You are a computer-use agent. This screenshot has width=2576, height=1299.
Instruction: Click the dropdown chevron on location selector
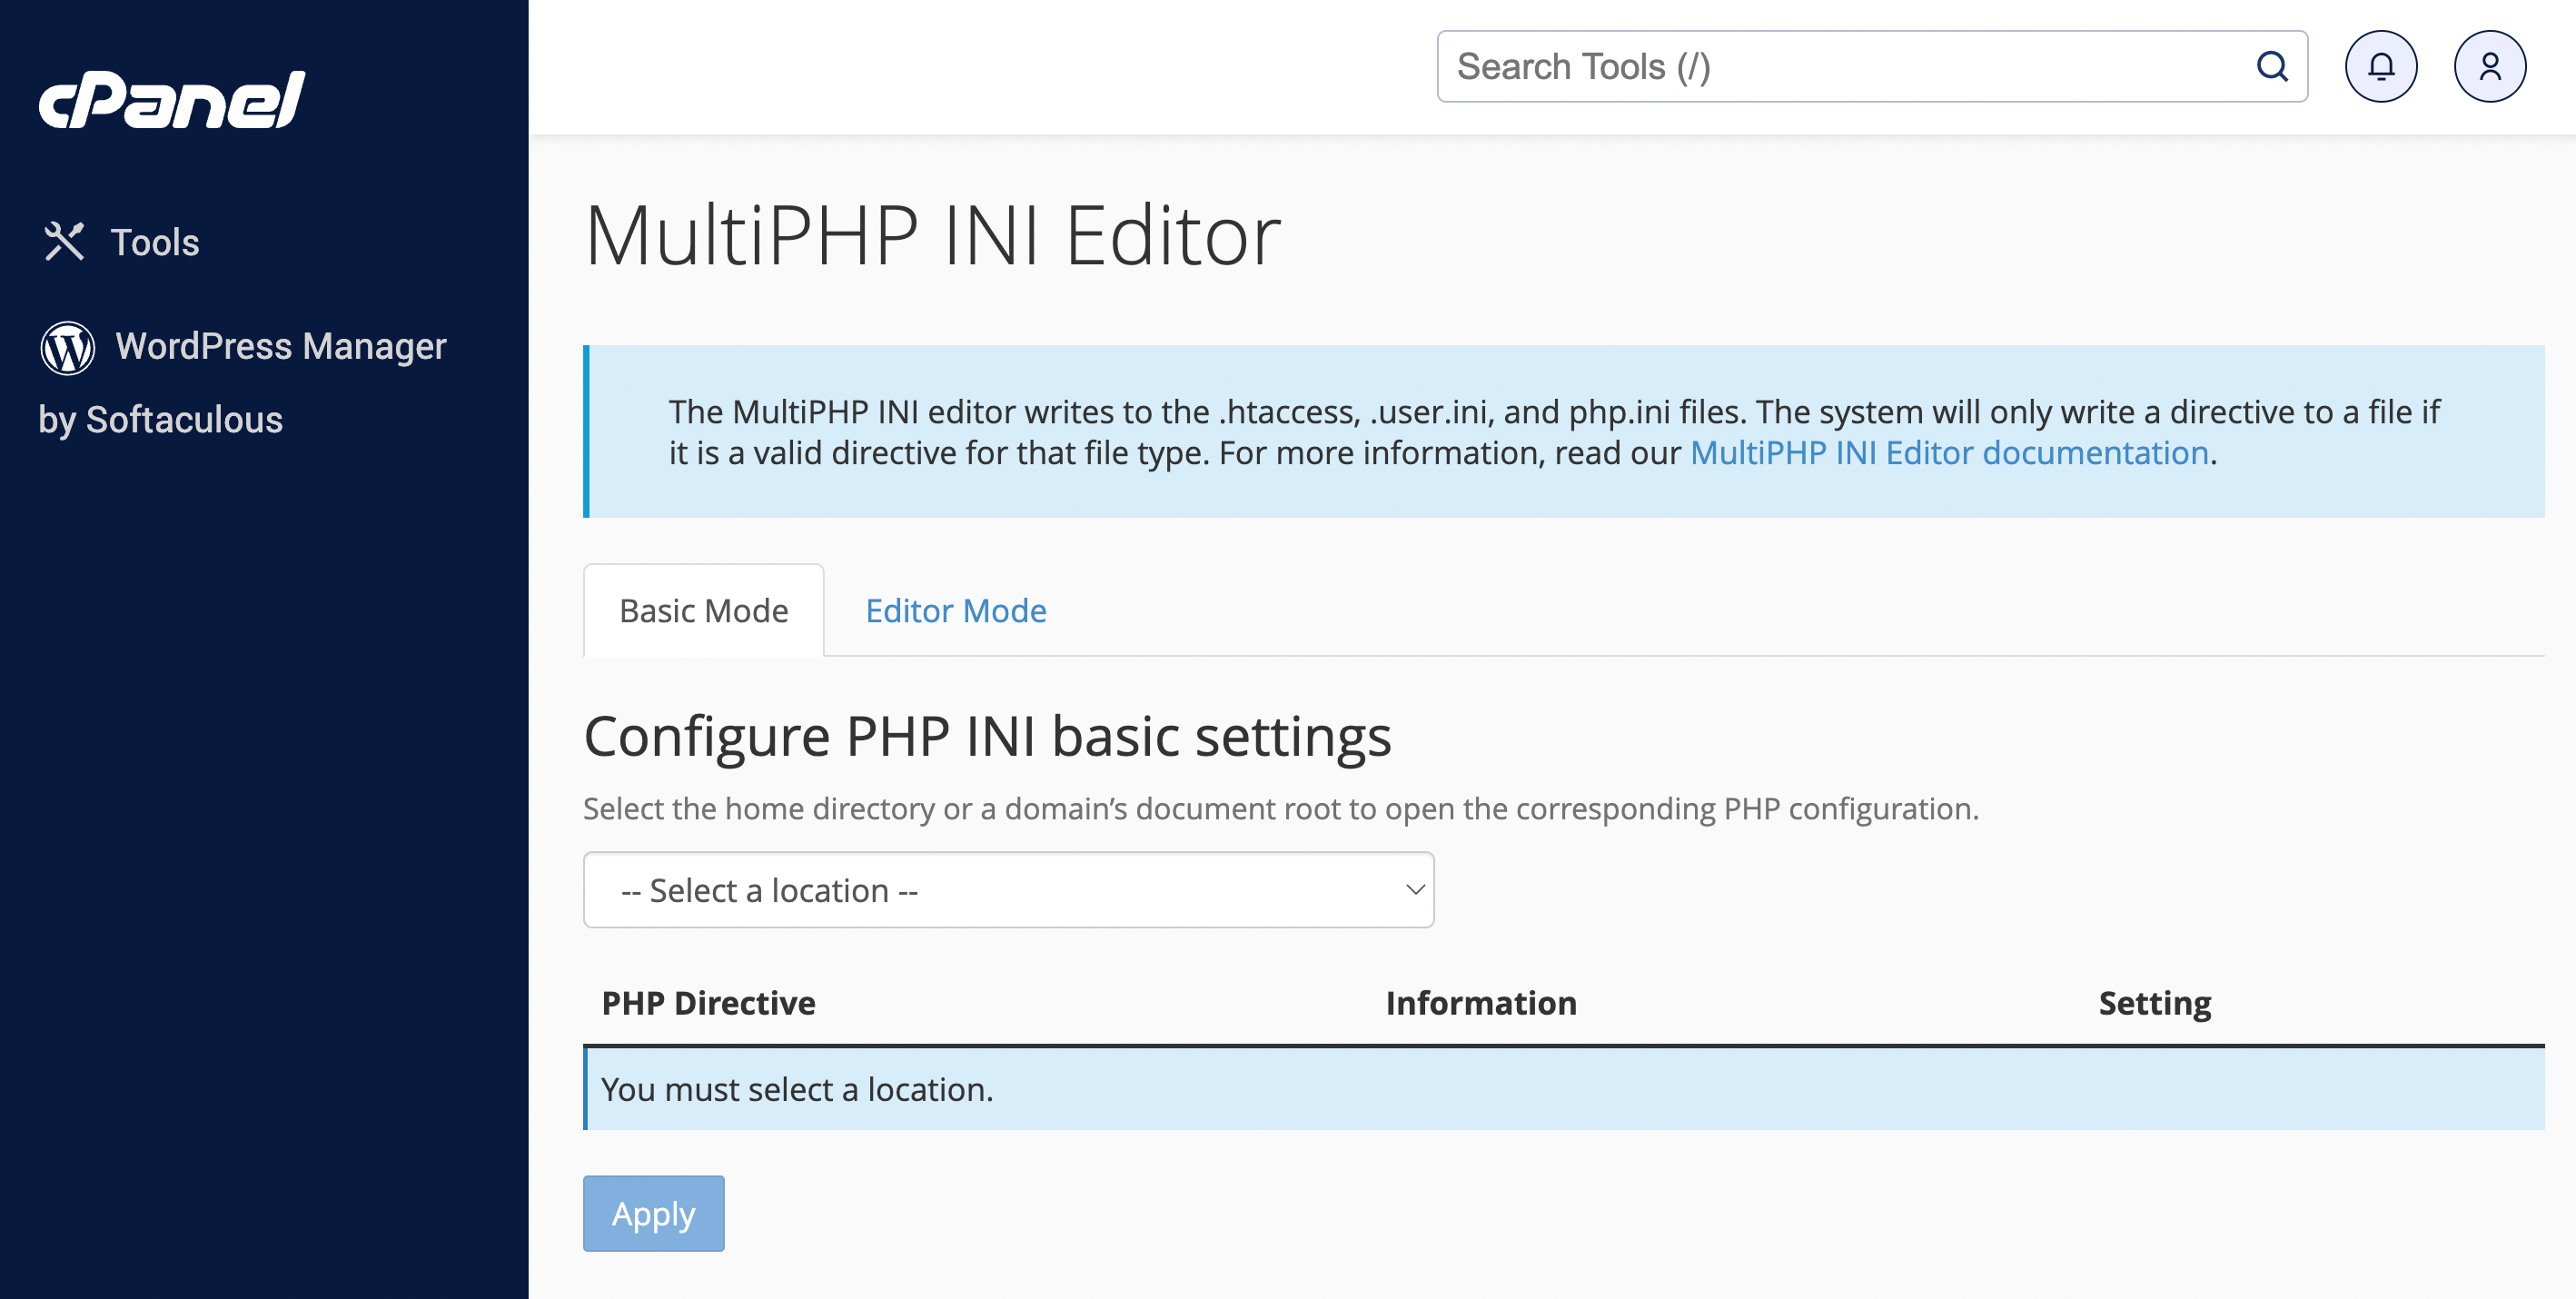pyautogui.click(x=1413, y=889)
